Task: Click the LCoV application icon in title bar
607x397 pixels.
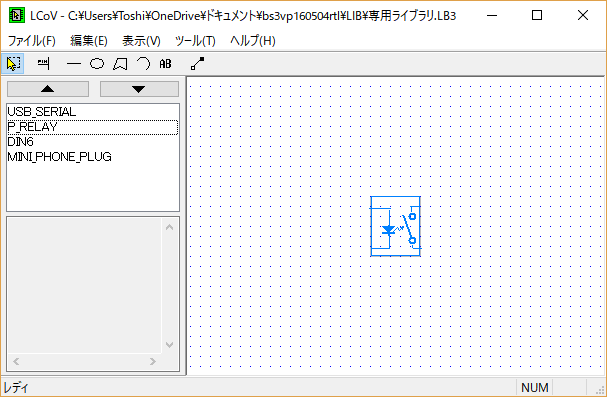Action: click(x=17, y=15)
